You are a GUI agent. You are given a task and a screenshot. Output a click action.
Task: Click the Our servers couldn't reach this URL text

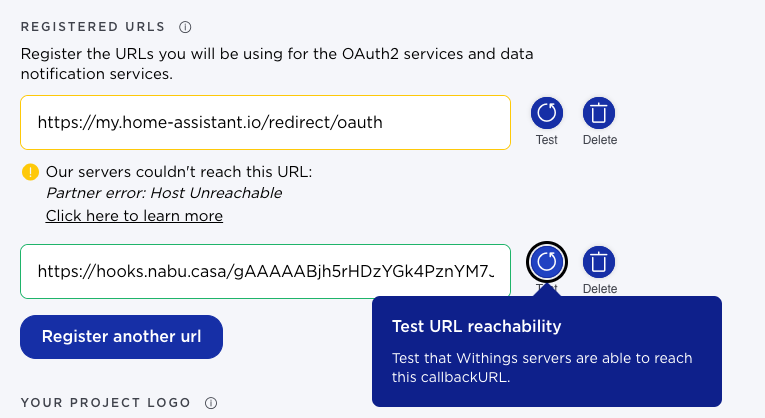(179, 172)
